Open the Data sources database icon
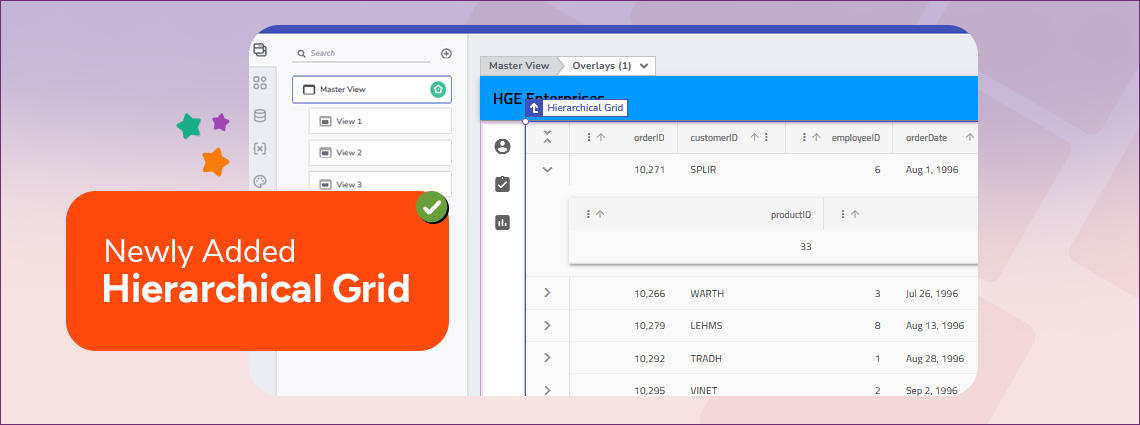The height and width of the screenshot is (425, 1140). (x=260, y=116)
